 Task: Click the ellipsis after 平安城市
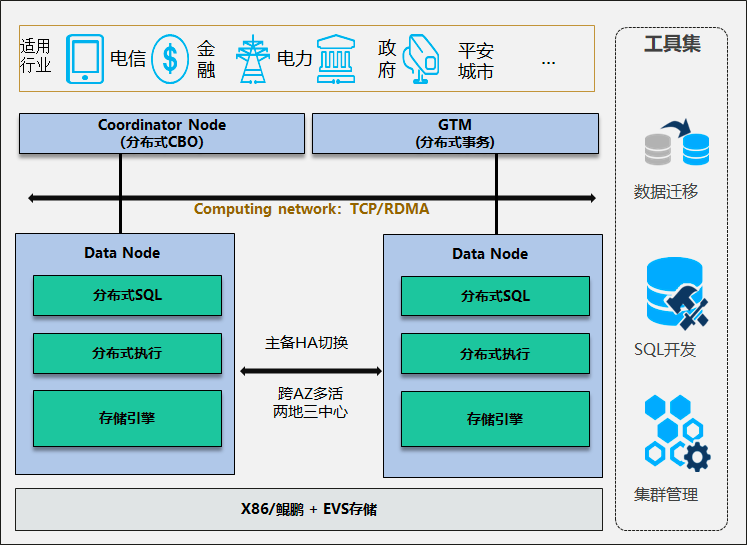(x=548, y=62)
